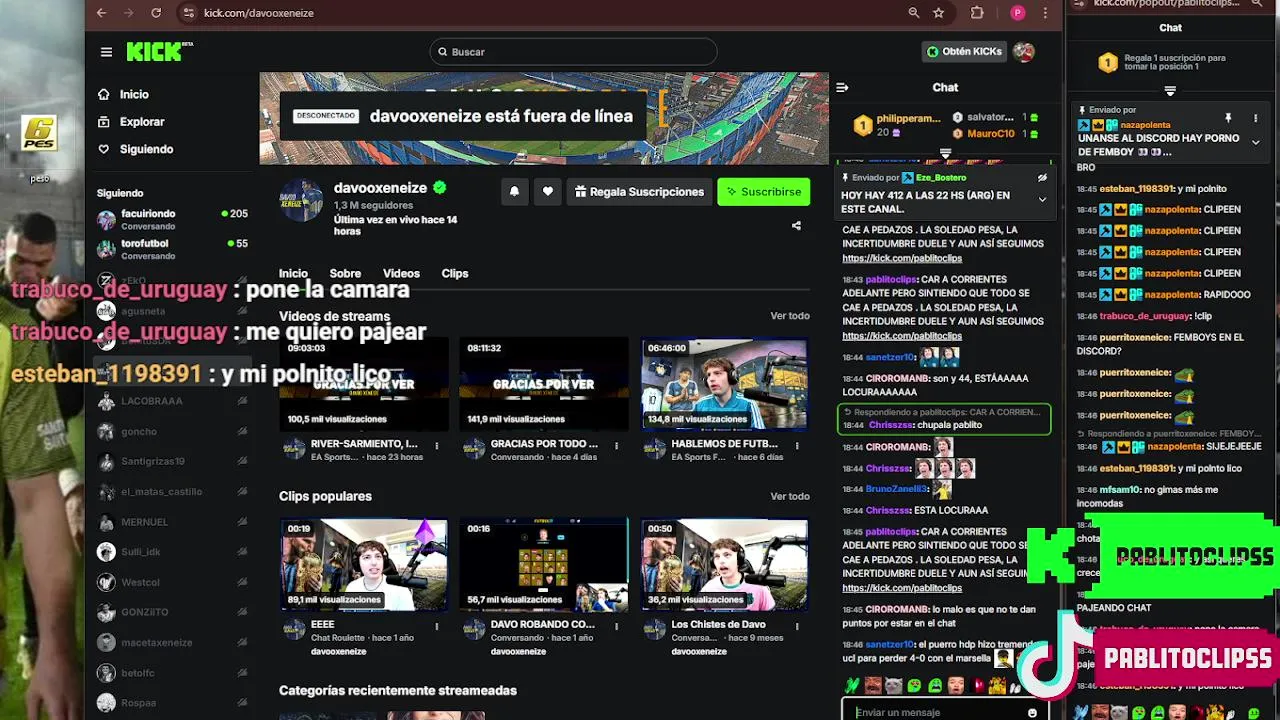Open the Kick user avatar menu
The image size is (1280, 720).
pos(1023,52)
